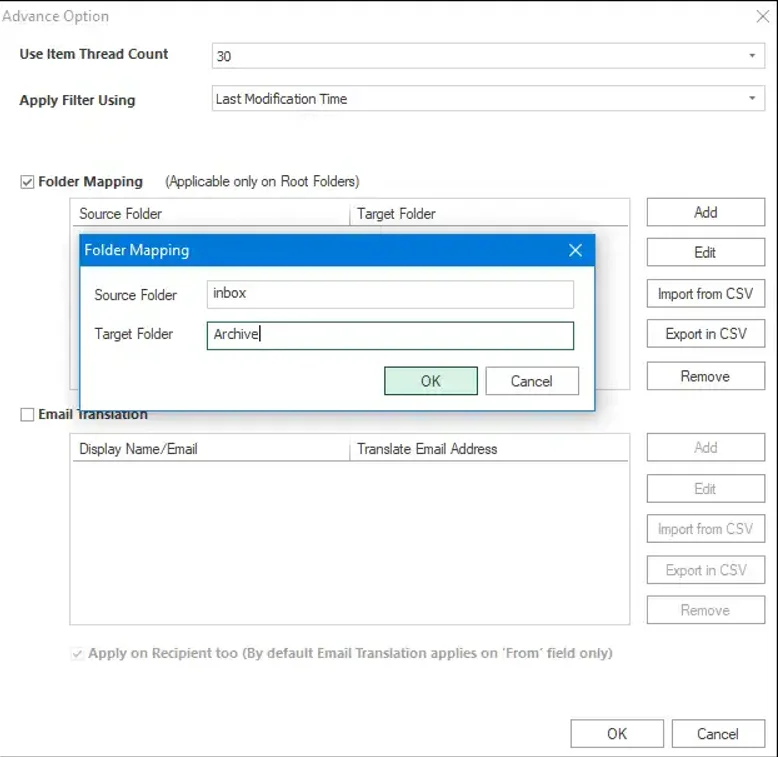This screenshot has height=757, width=779.
Task: Import folder mapping from CSV
Action: (705, 294)
